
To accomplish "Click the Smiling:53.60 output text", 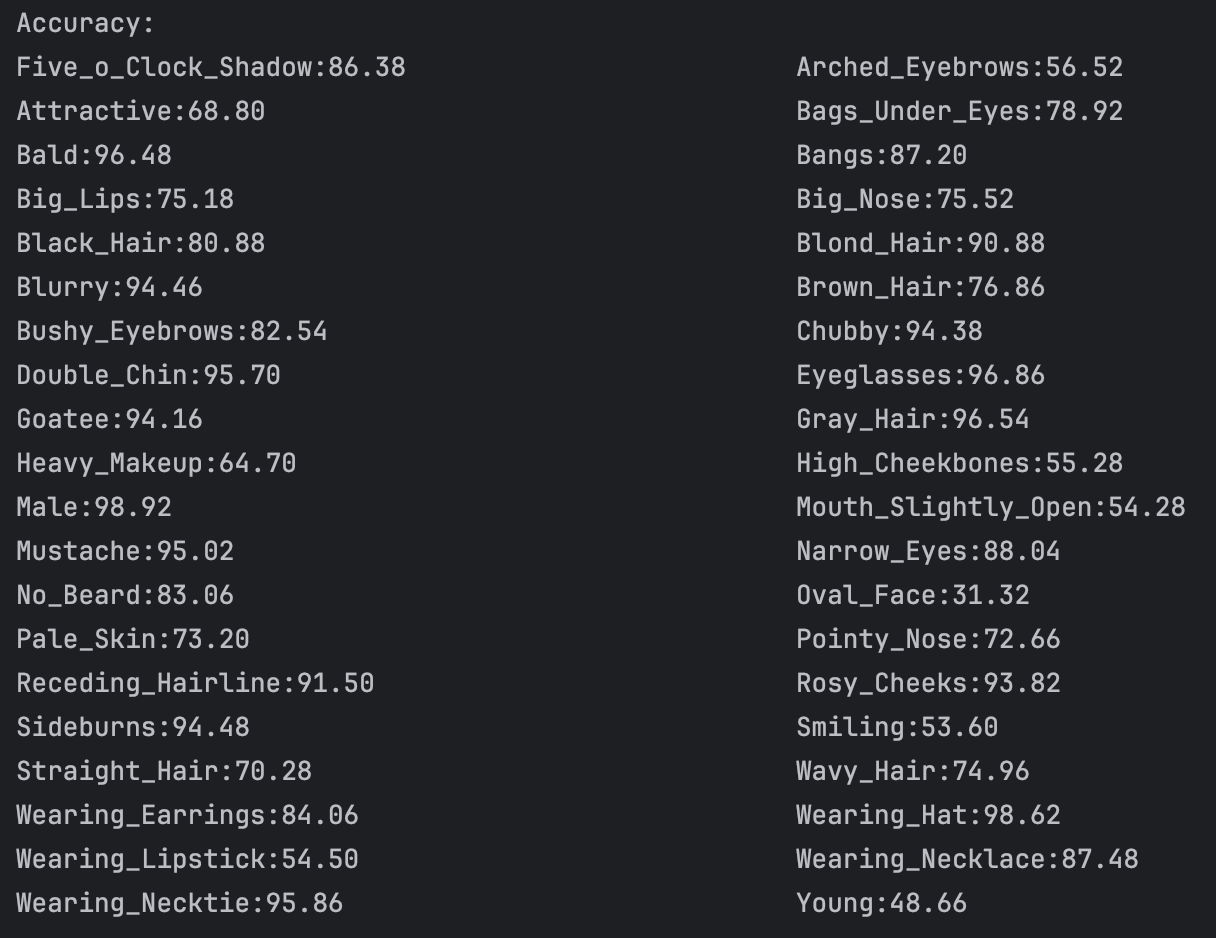I will pos(897,728).
